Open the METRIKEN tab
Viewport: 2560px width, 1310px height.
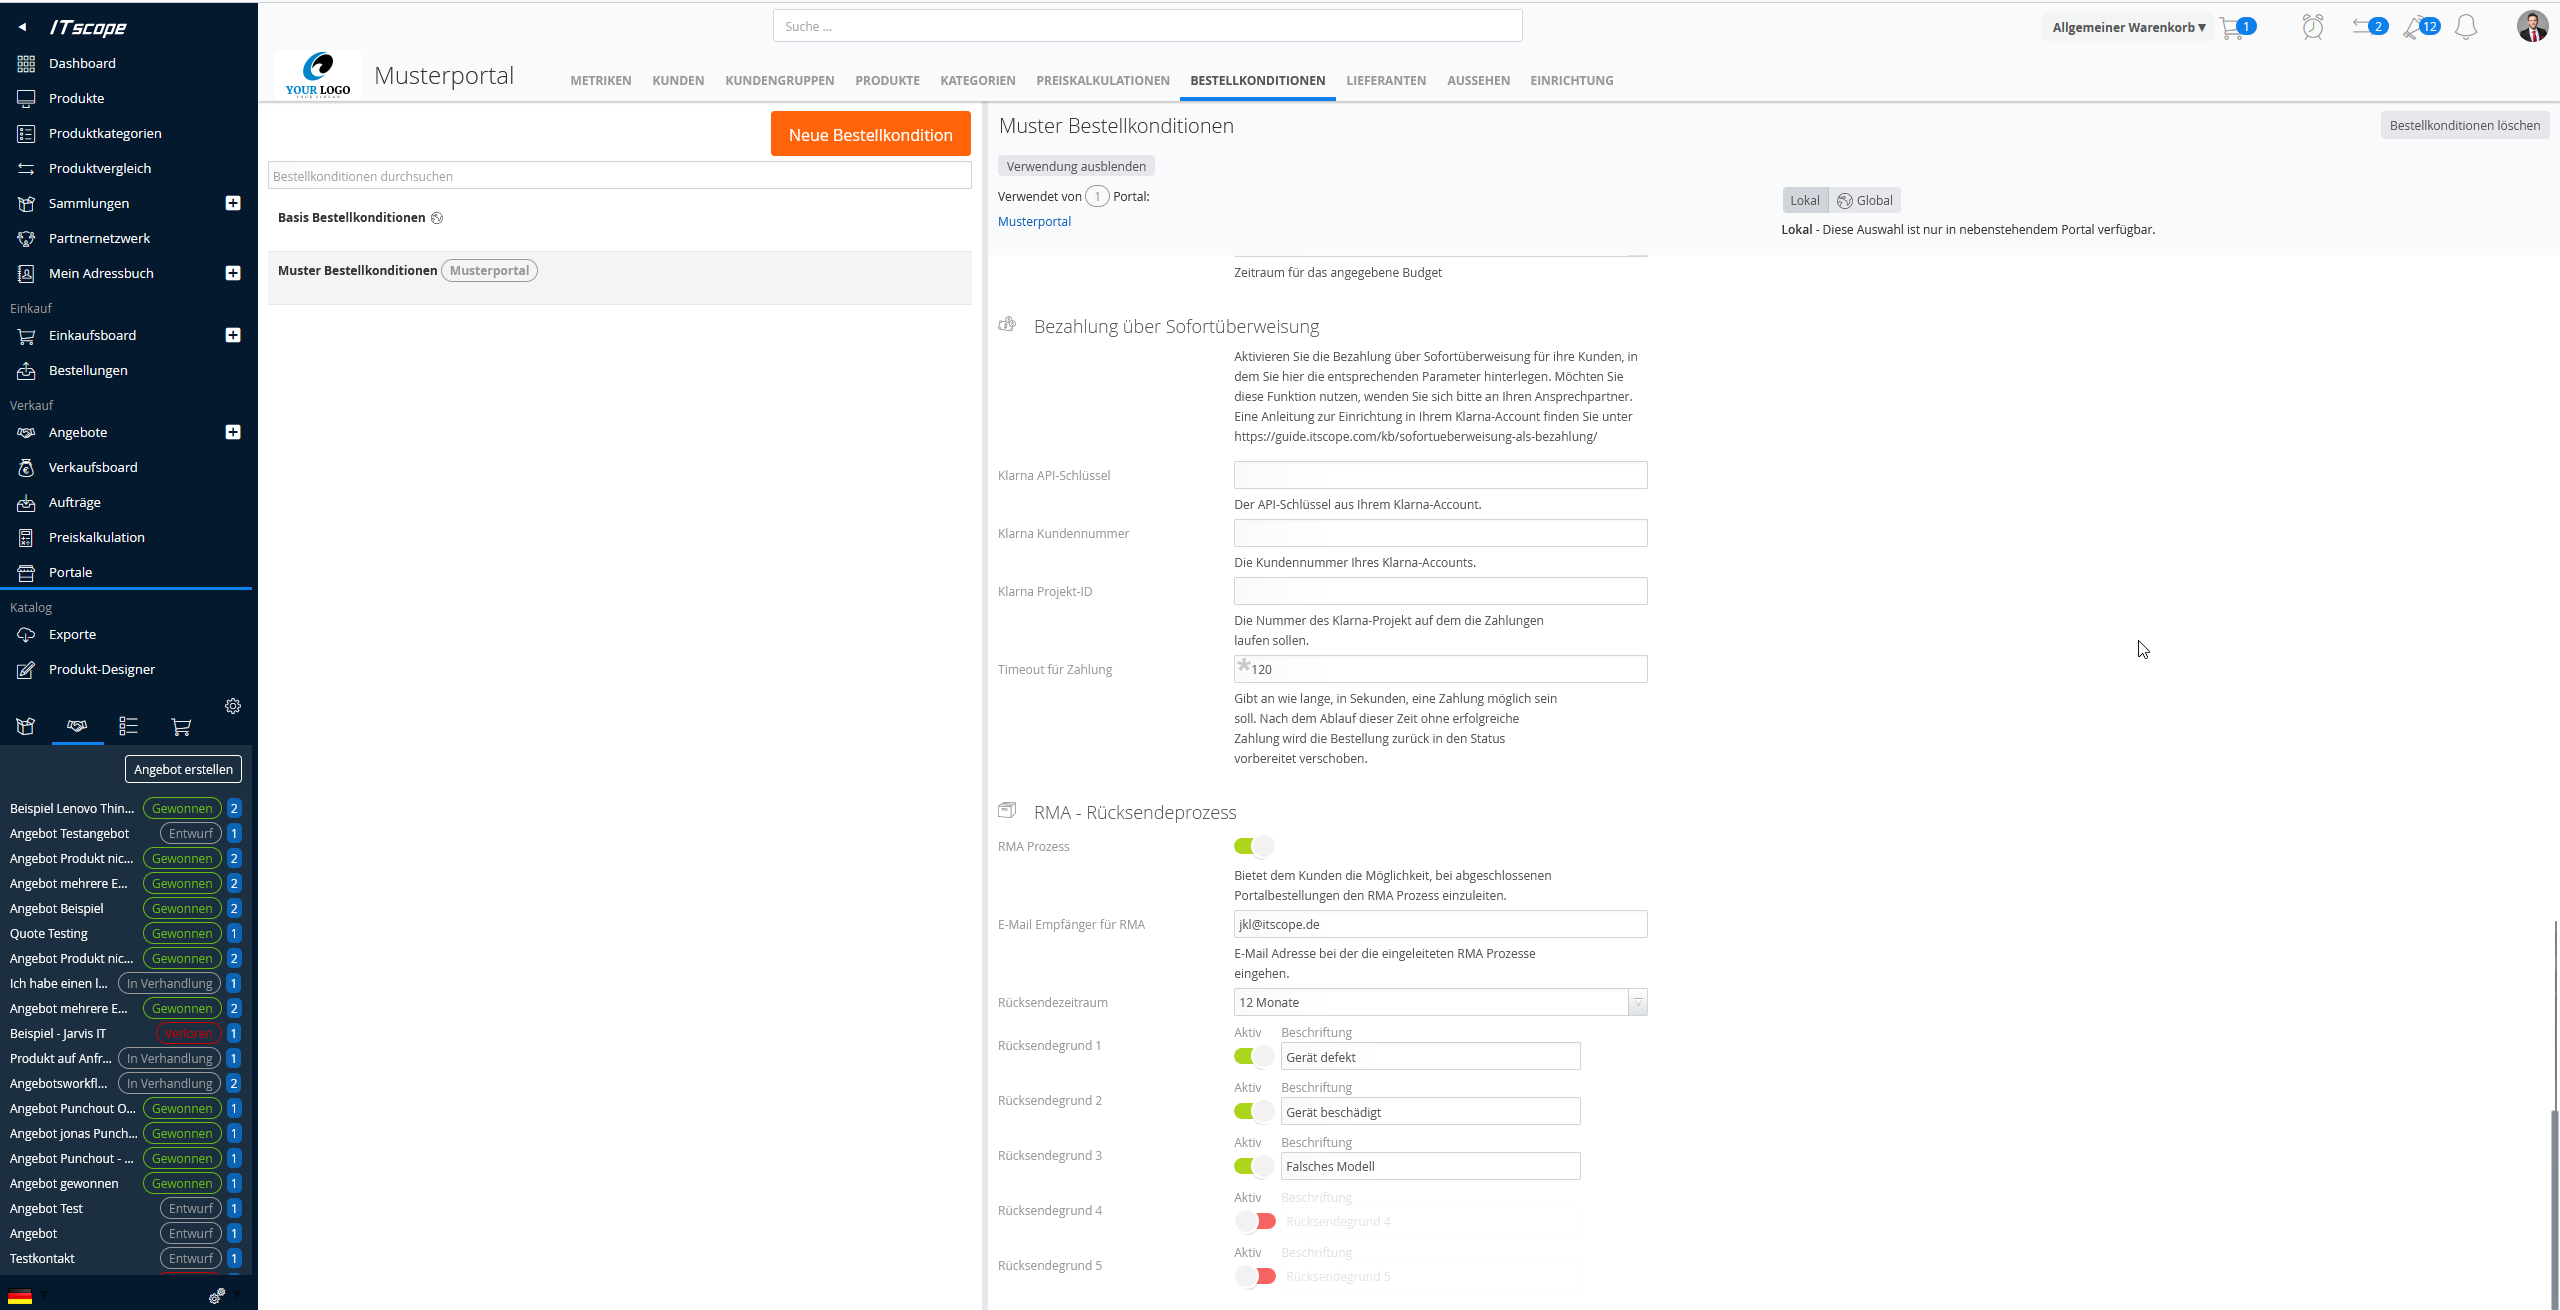tap(601, 81)
